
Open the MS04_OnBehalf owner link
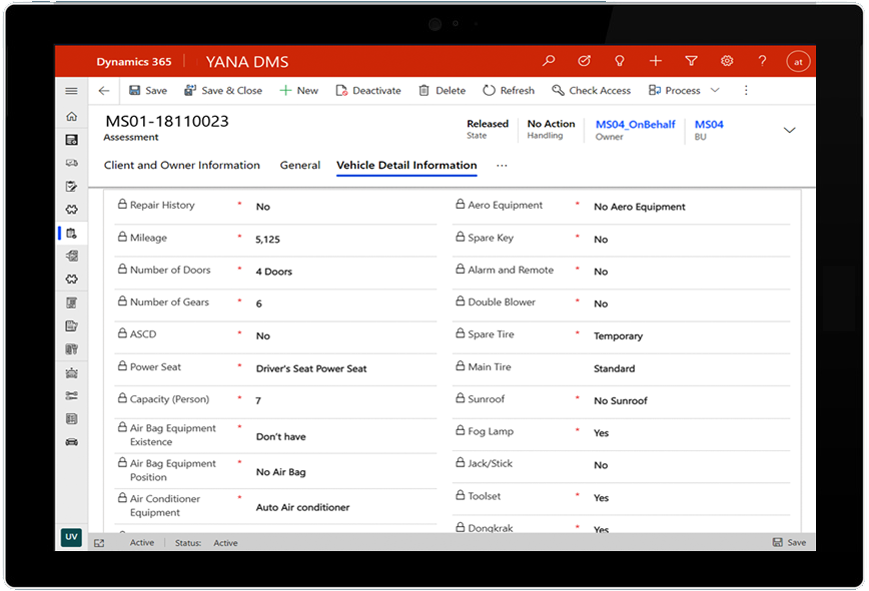[x=635, y=124]
